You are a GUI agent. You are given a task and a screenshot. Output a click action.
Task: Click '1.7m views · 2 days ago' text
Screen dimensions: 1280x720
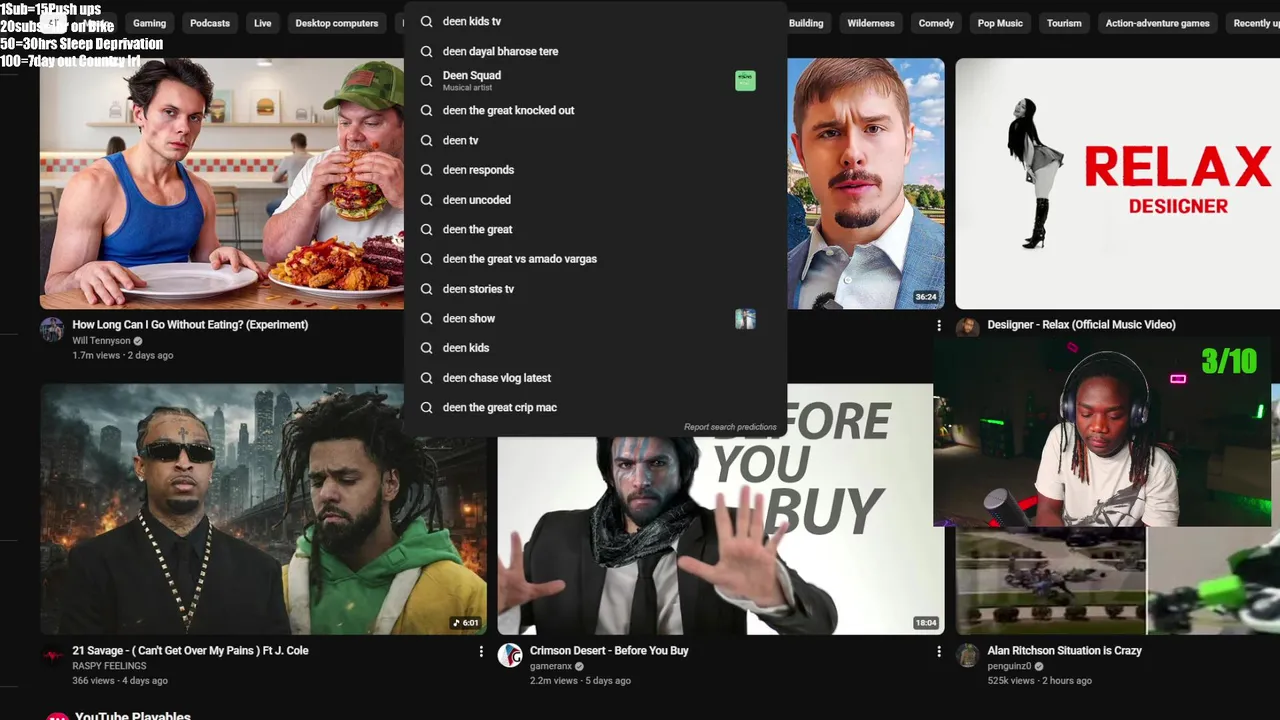(122, 355)
